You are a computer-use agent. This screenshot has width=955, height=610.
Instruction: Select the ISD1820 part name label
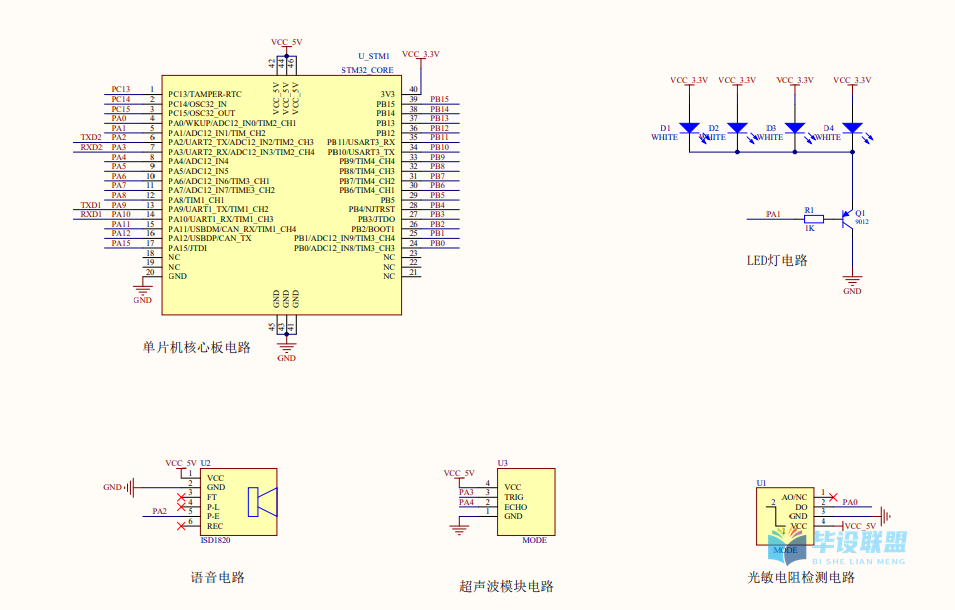216,541
